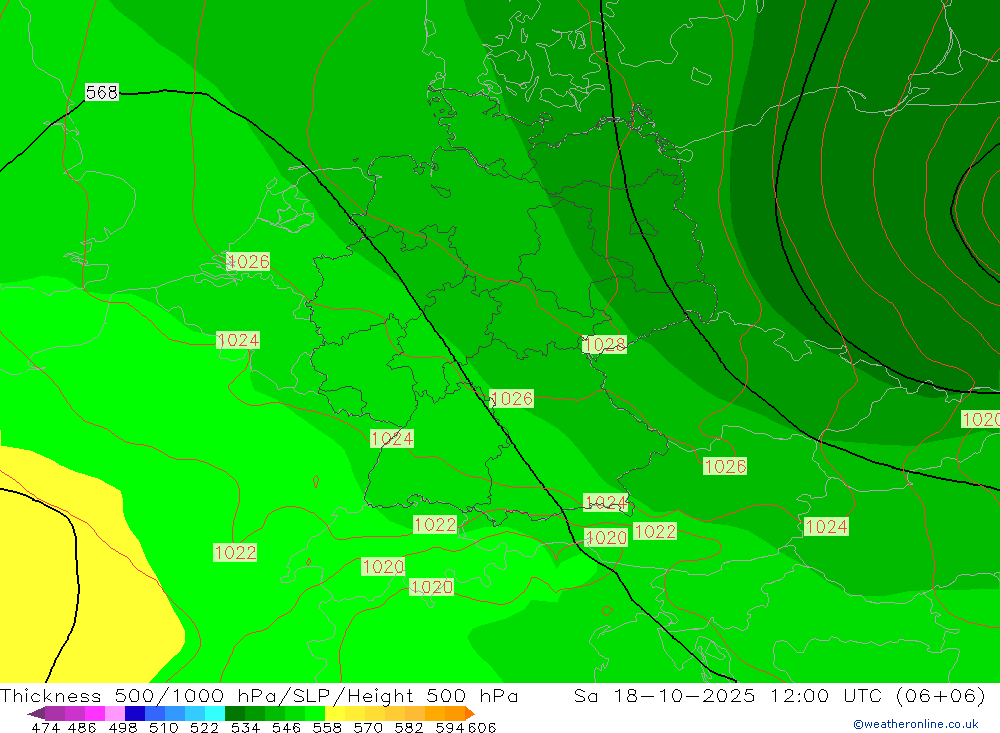Click the purple arrow tip at legend start
Image resolution: width=1000 pixels, height=733 pixels.
click(36, 714)
